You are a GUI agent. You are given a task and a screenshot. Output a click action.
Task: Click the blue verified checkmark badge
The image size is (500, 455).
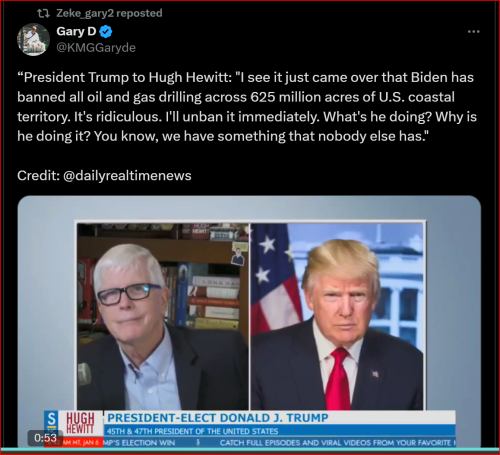coord(106,32)
